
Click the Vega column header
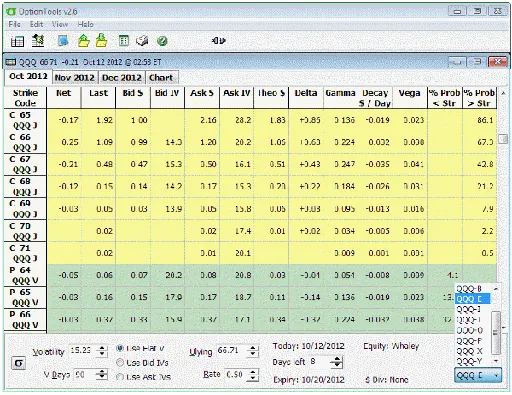(410, 98)
